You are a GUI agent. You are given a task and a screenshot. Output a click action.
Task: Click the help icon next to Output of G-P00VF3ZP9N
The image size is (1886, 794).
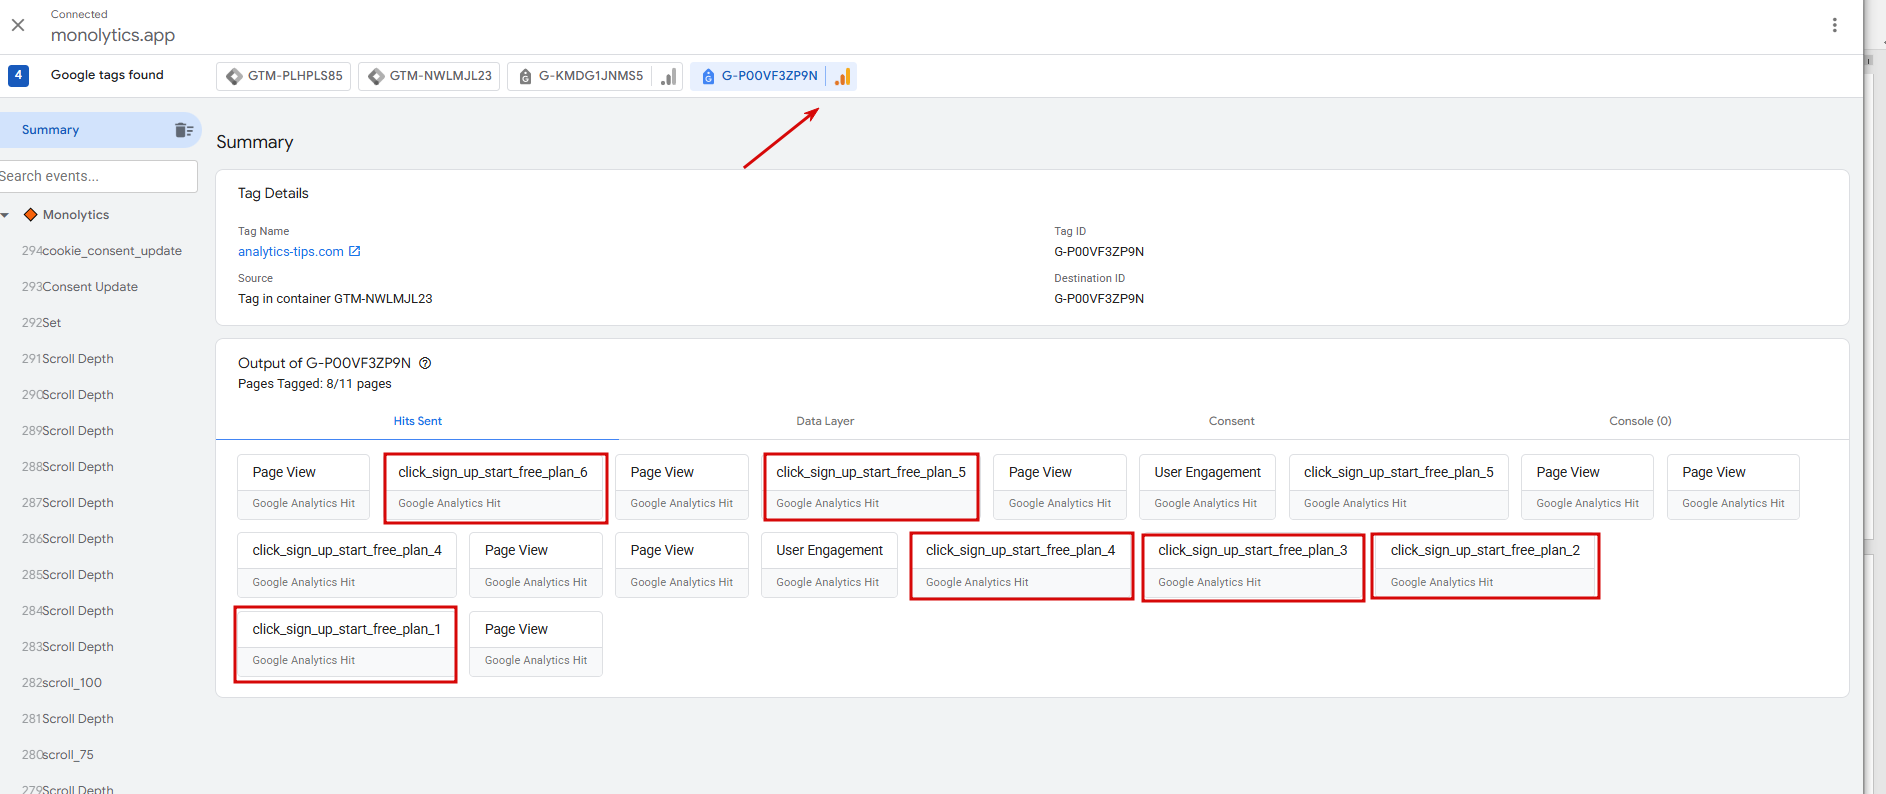[425, 363]
